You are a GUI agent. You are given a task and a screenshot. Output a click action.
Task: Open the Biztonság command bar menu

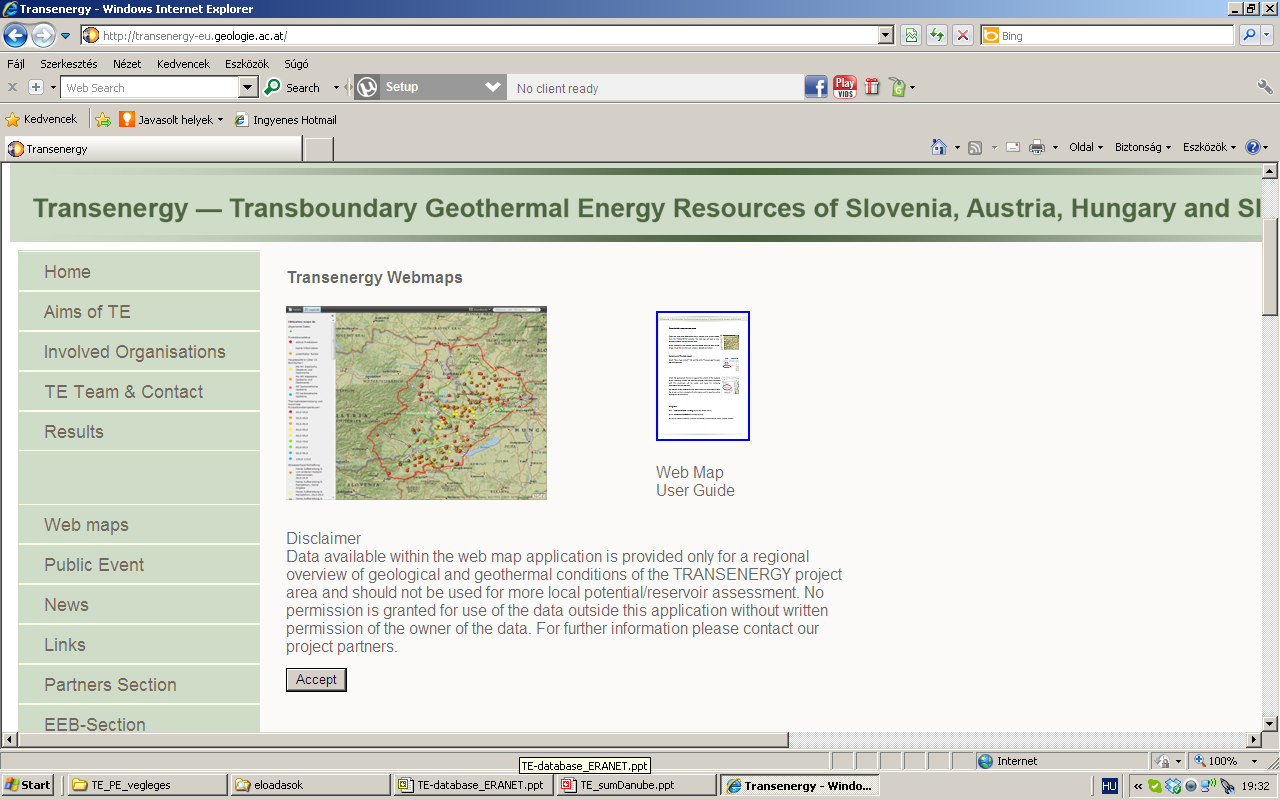(1142, 147)
